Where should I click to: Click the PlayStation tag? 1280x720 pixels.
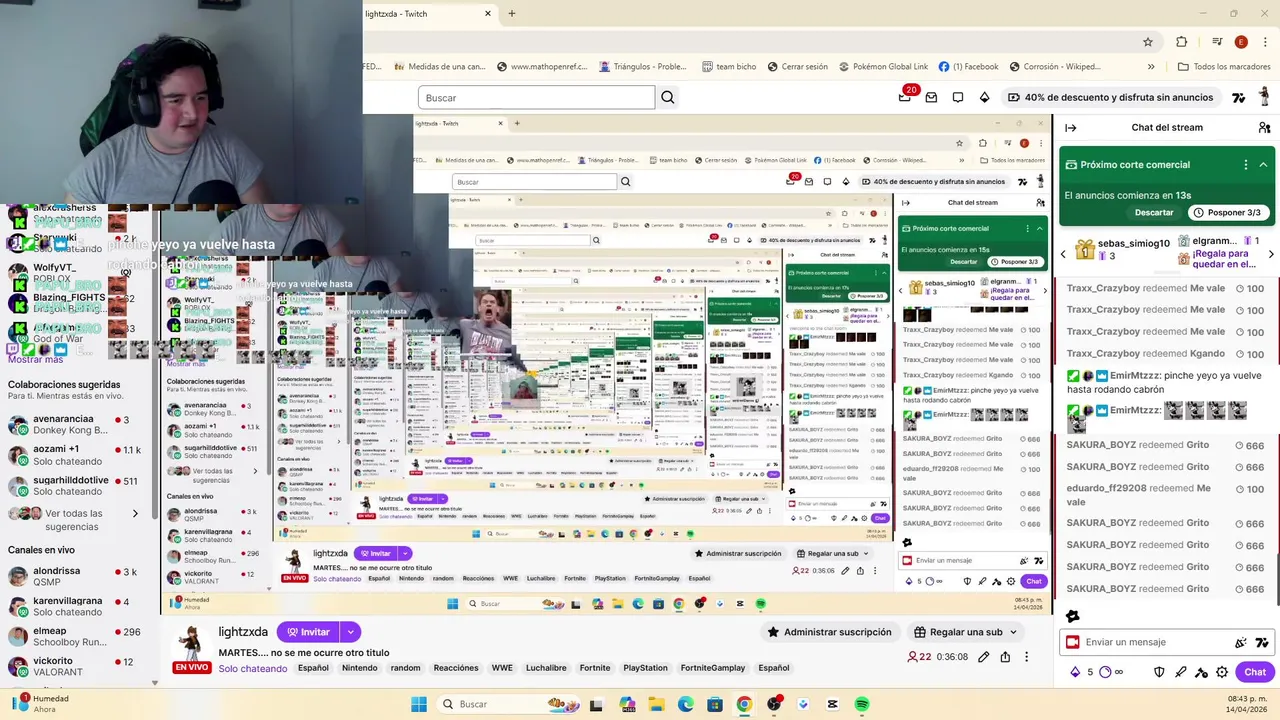[x=645, y=668]
